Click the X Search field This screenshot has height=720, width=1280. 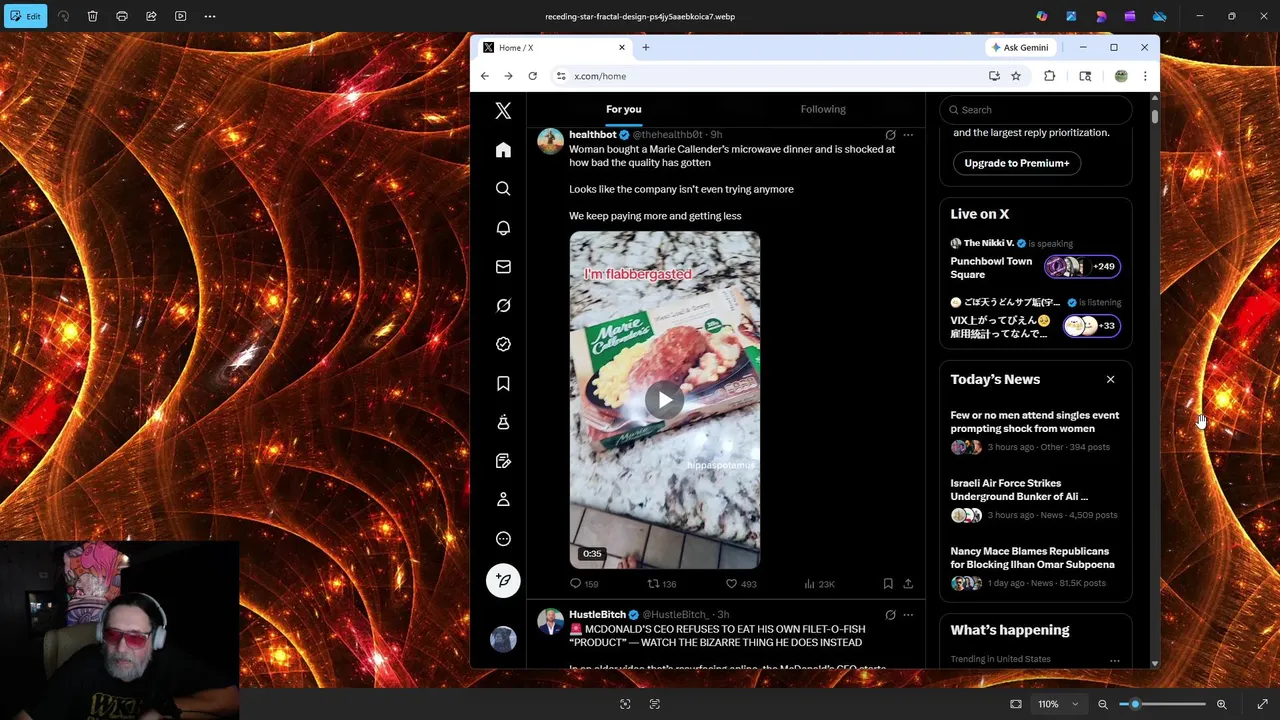coord(1035,110)
